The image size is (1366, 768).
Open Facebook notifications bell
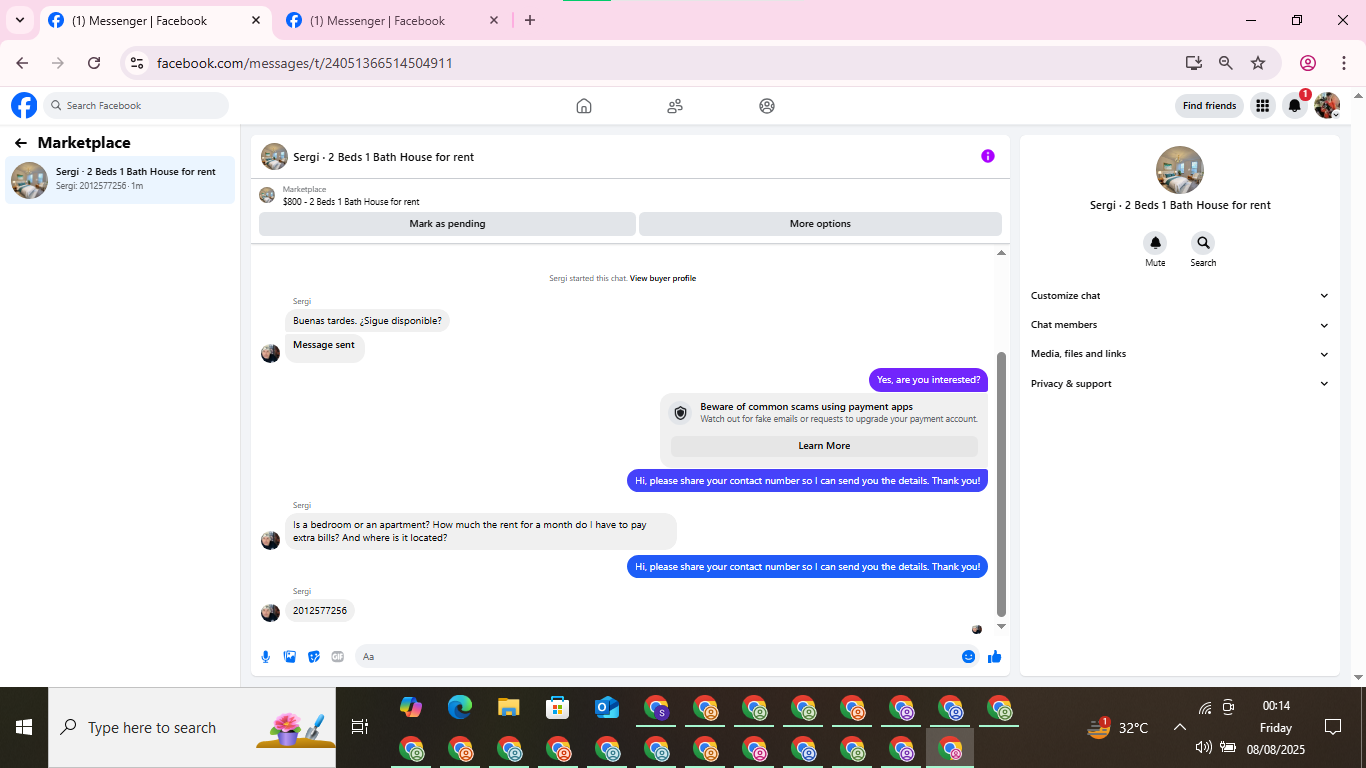click(1294, 106)
